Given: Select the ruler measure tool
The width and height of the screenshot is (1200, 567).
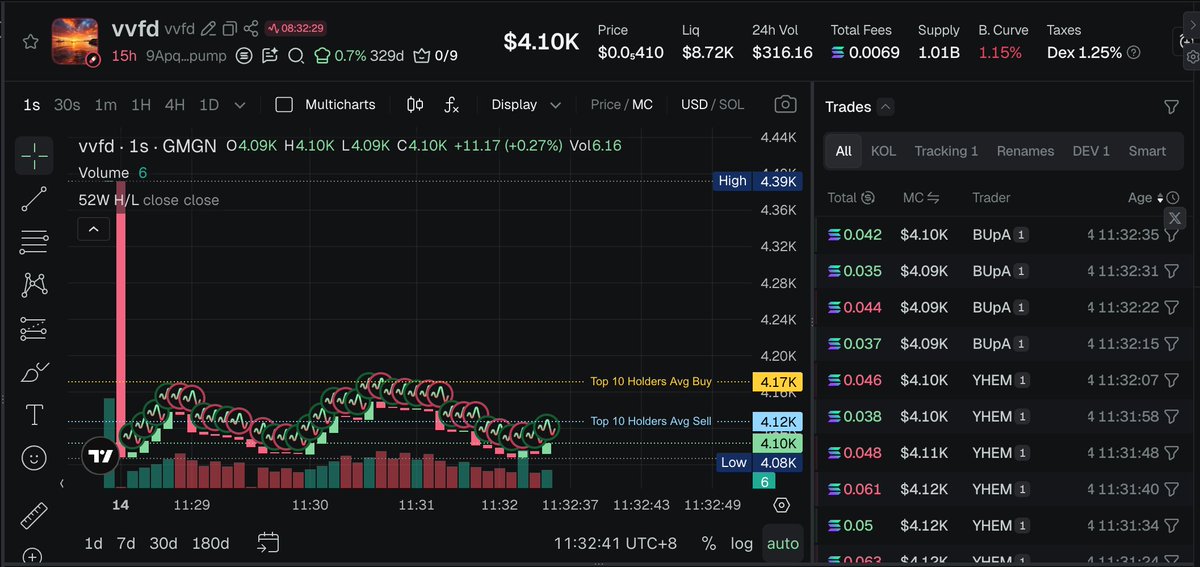Looking at the screenshot, I should point(34,514).
